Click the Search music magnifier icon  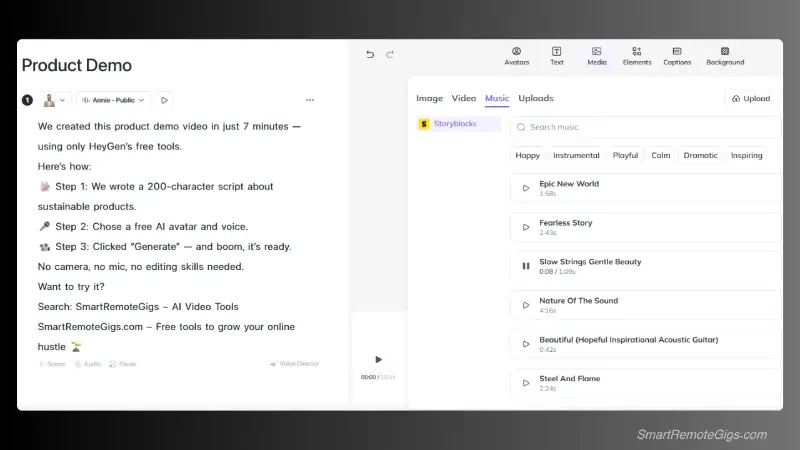point(521,127)
